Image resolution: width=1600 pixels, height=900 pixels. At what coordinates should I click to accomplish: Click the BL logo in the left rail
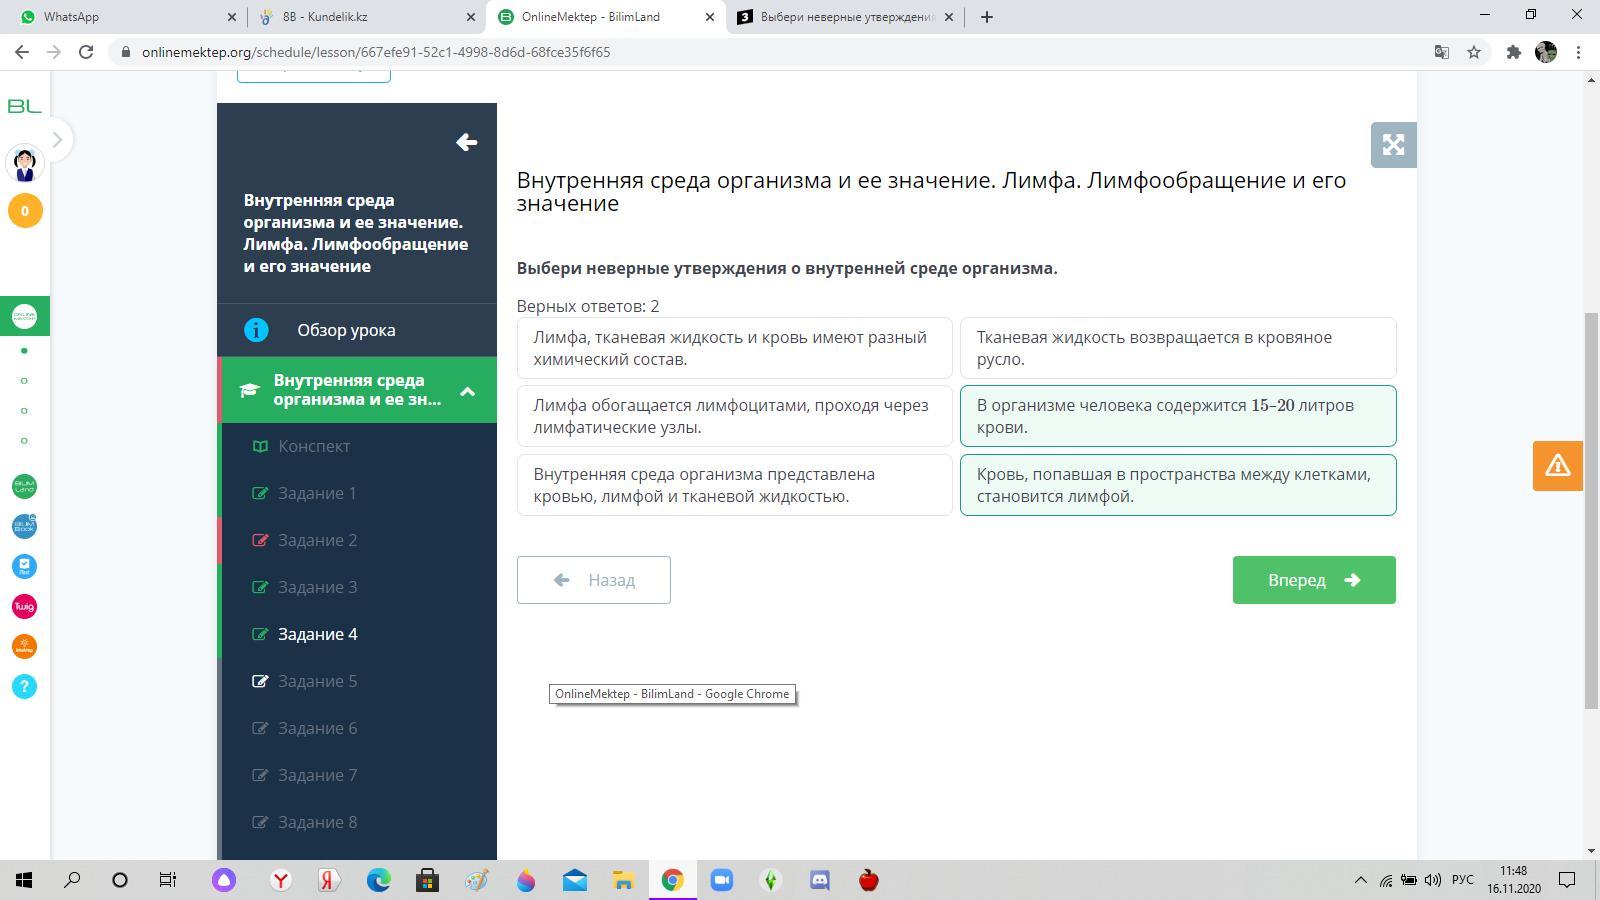pos(24,106)
